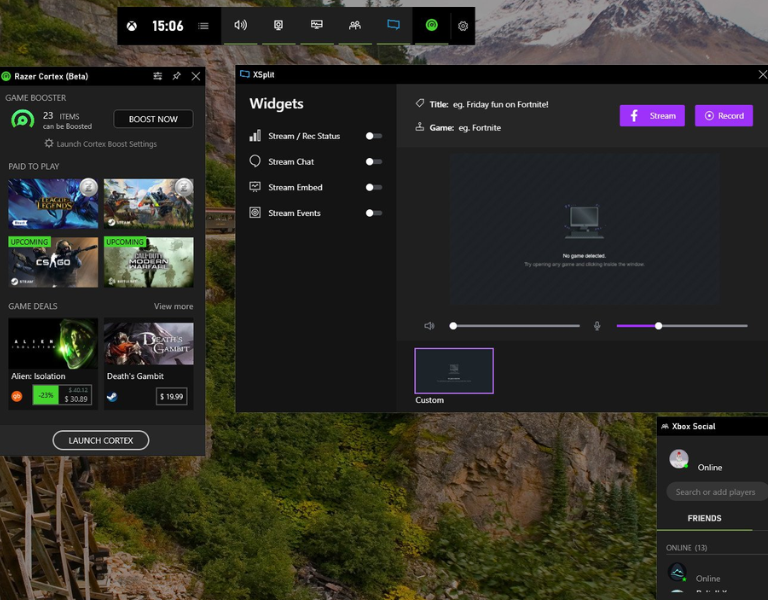Select the Razer Cortex icon on Game Bar
The height and width of the screenshot is (600, 768).
(x=432, y=25)
